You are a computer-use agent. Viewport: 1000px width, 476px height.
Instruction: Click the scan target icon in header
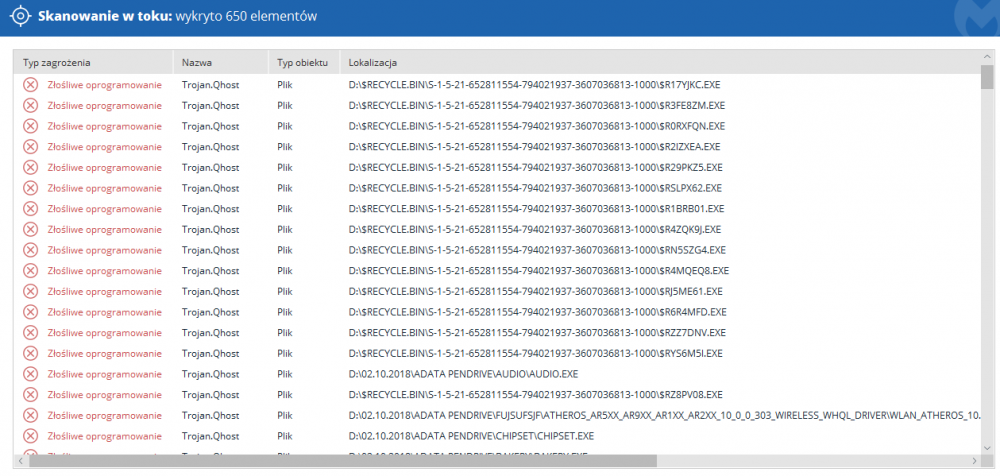(19, 17)
